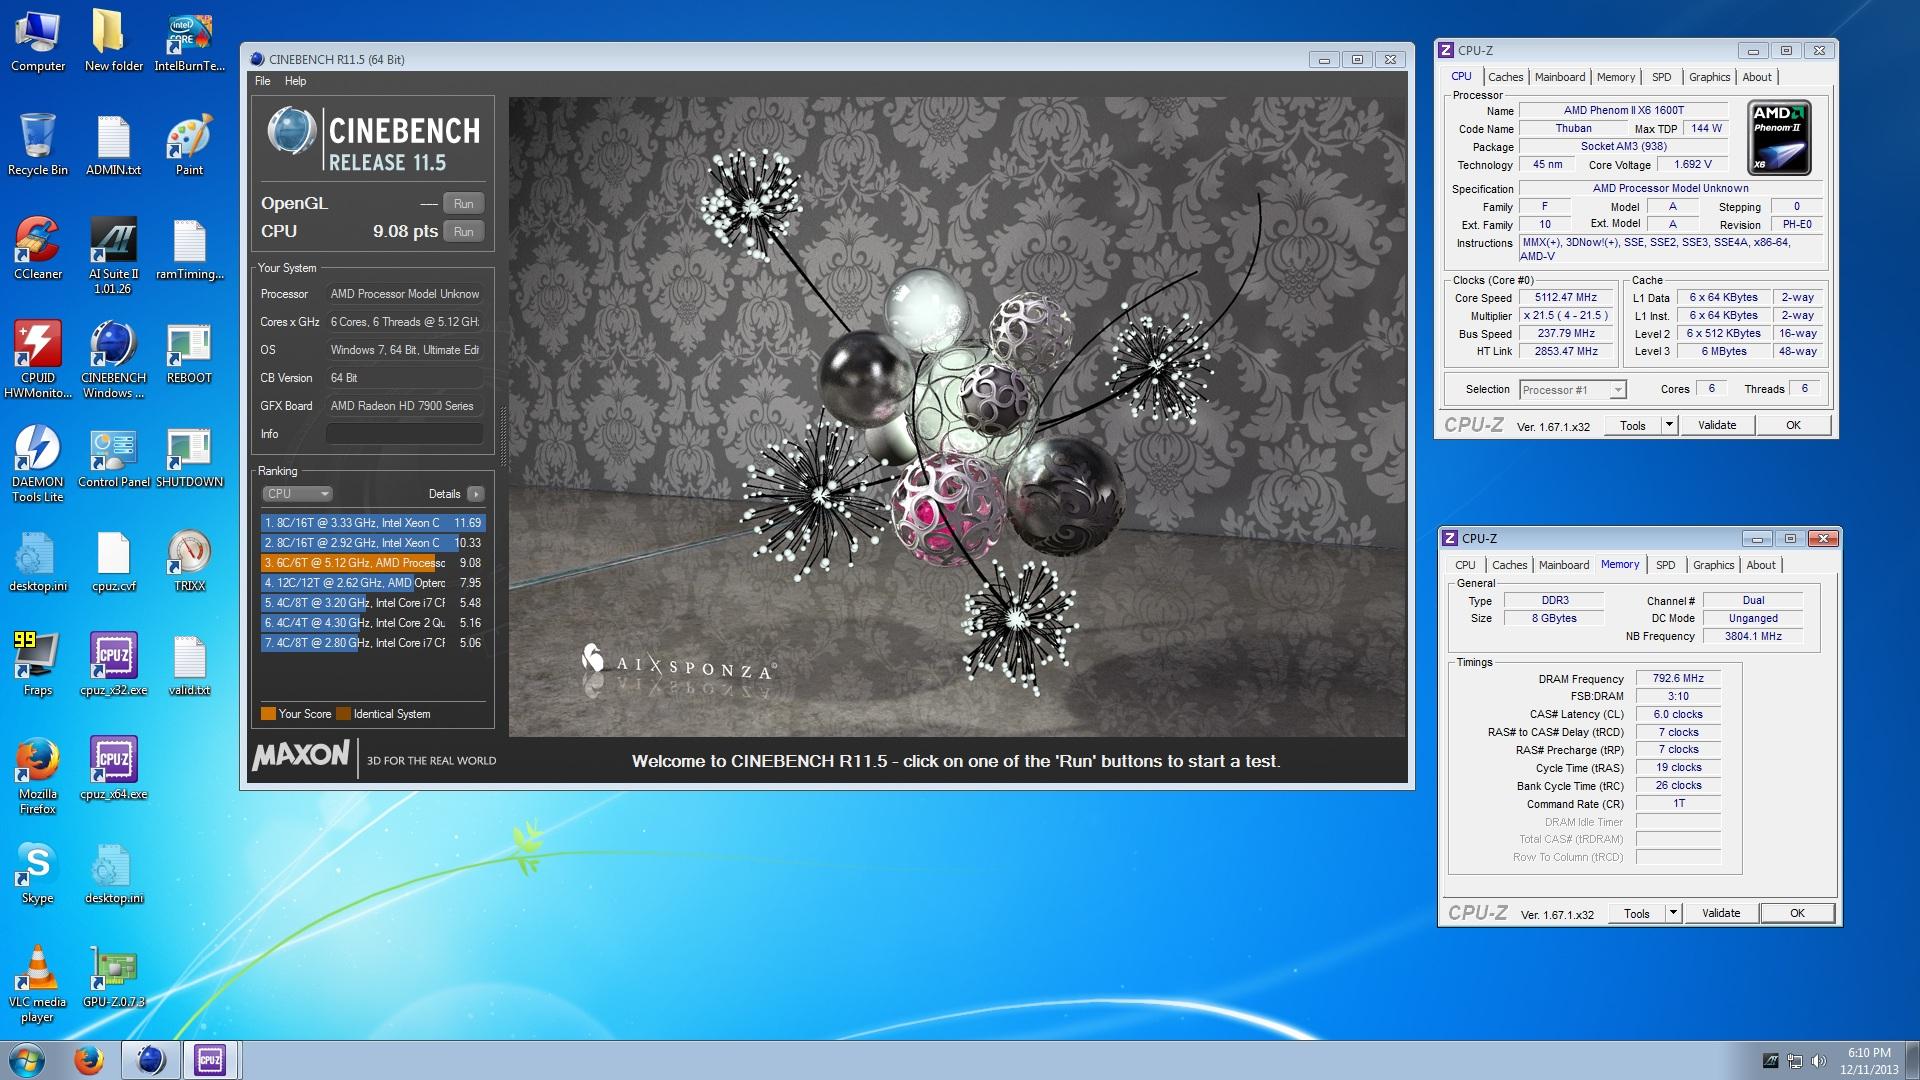Launch CPUID HWMonitor shortcut

[38, 360]
